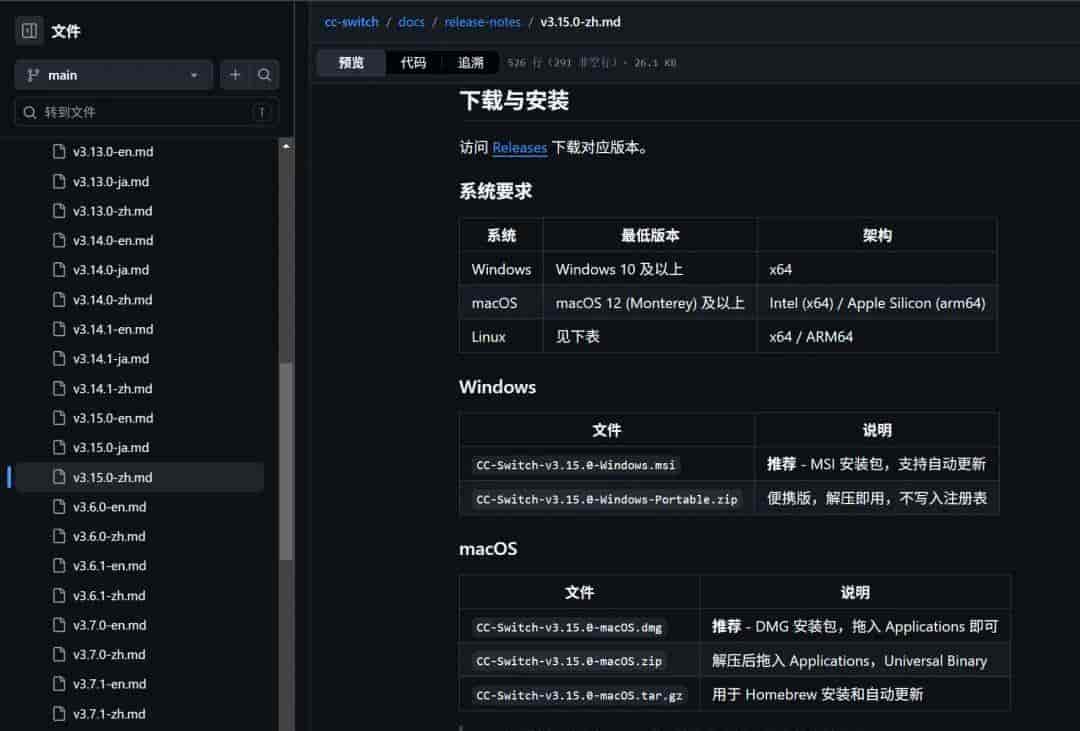Open v3.6.0-zh.md in file tree
1080x731 pixels.
click(x=109, y=536)
